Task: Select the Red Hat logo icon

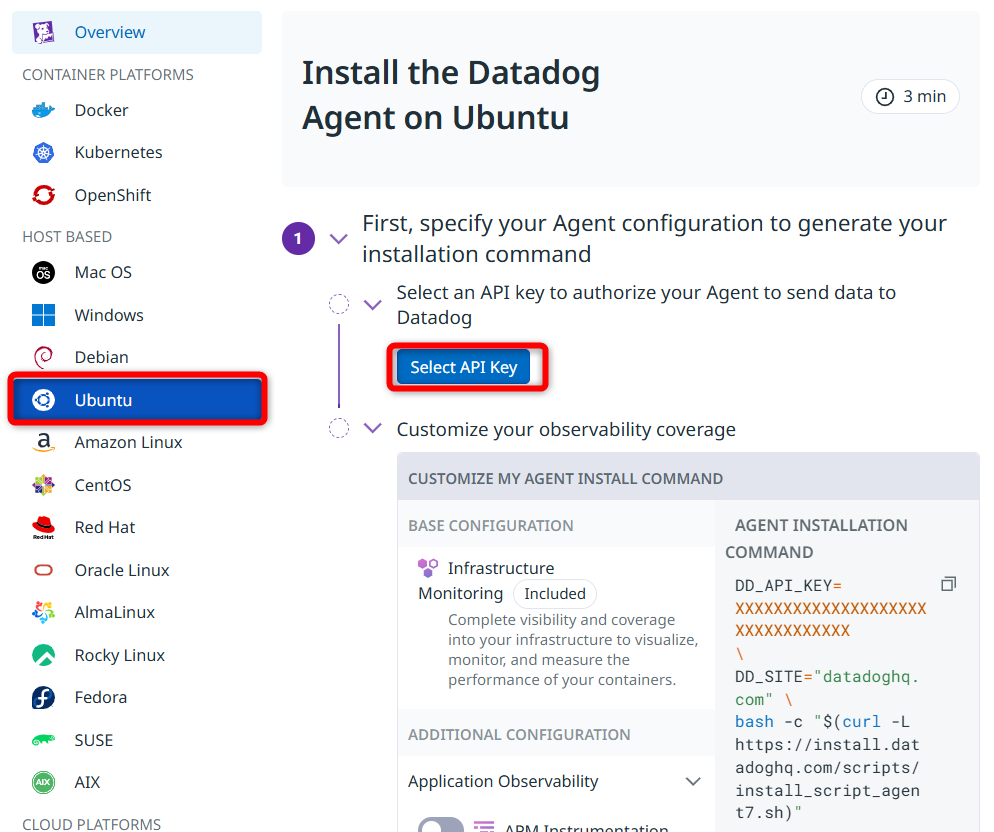Action: click(x=43, y=528)
